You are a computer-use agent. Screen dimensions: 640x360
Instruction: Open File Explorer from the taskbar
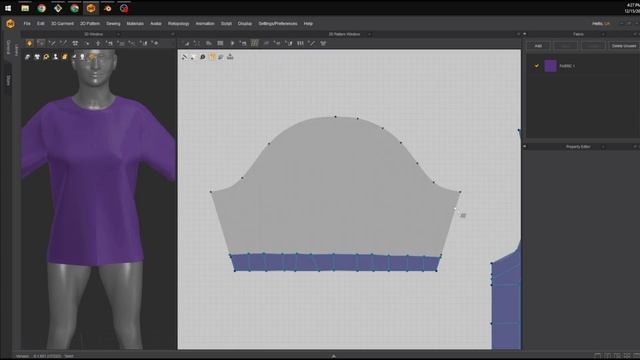pyautogui.click(x=25, y=8)
